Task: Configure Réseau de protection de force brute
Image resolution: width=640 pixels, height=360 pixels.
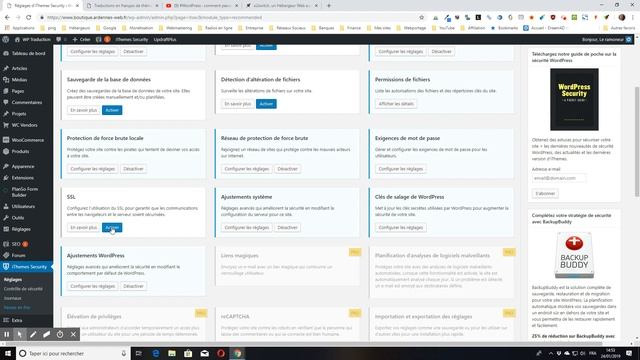Action: (247, 169)
